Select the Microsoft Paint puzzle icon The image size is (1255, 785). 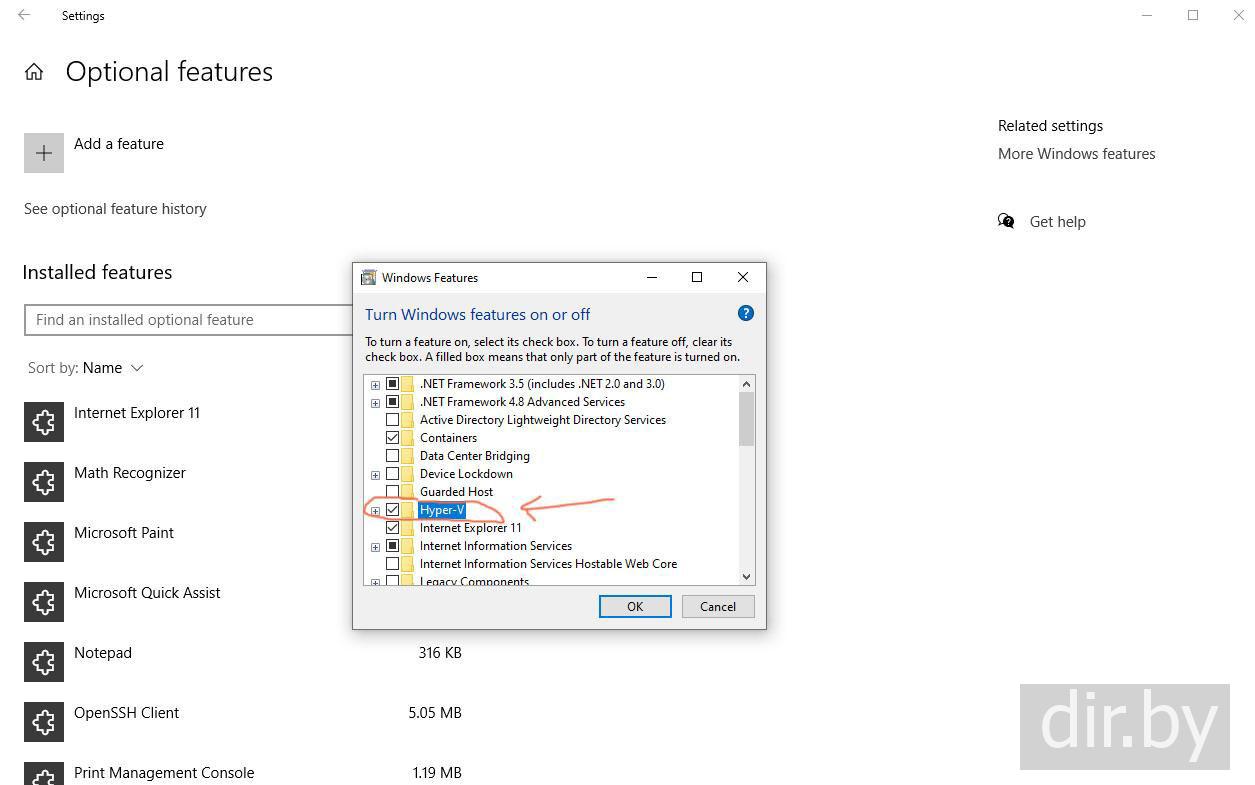pos(44,542)
